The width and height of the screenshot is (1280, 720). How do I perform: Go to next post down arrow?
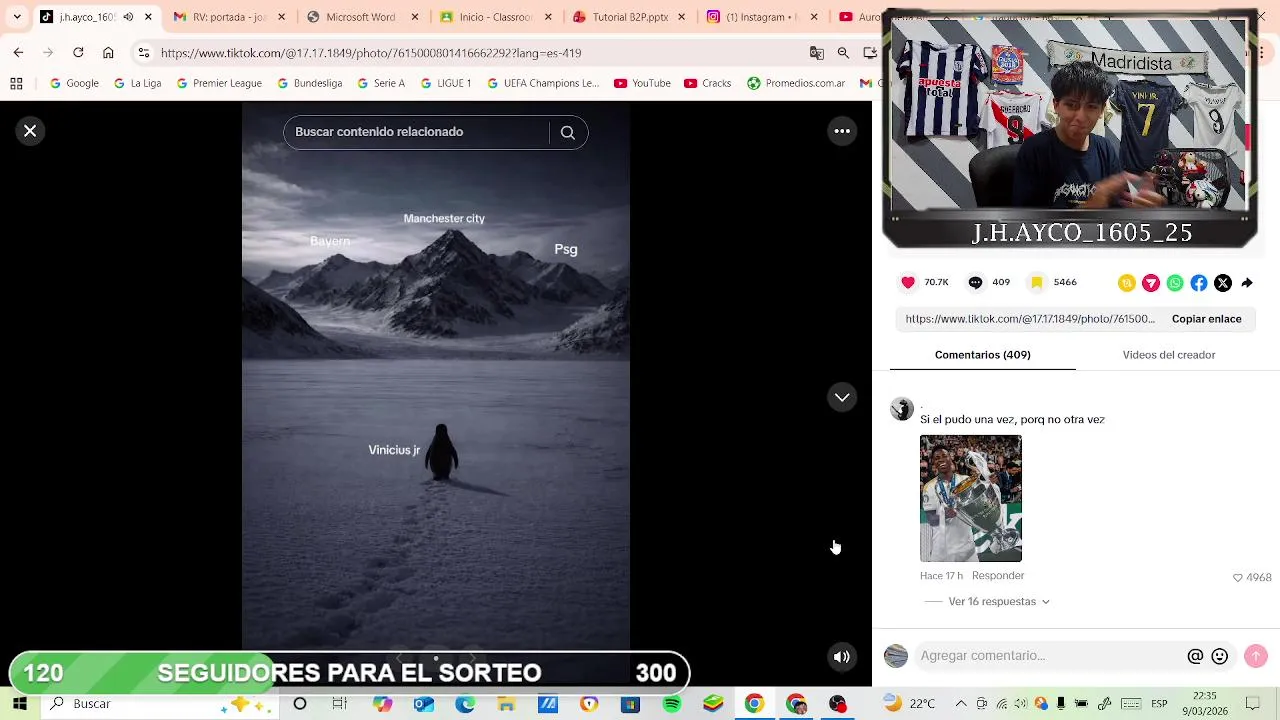point(842,397)
